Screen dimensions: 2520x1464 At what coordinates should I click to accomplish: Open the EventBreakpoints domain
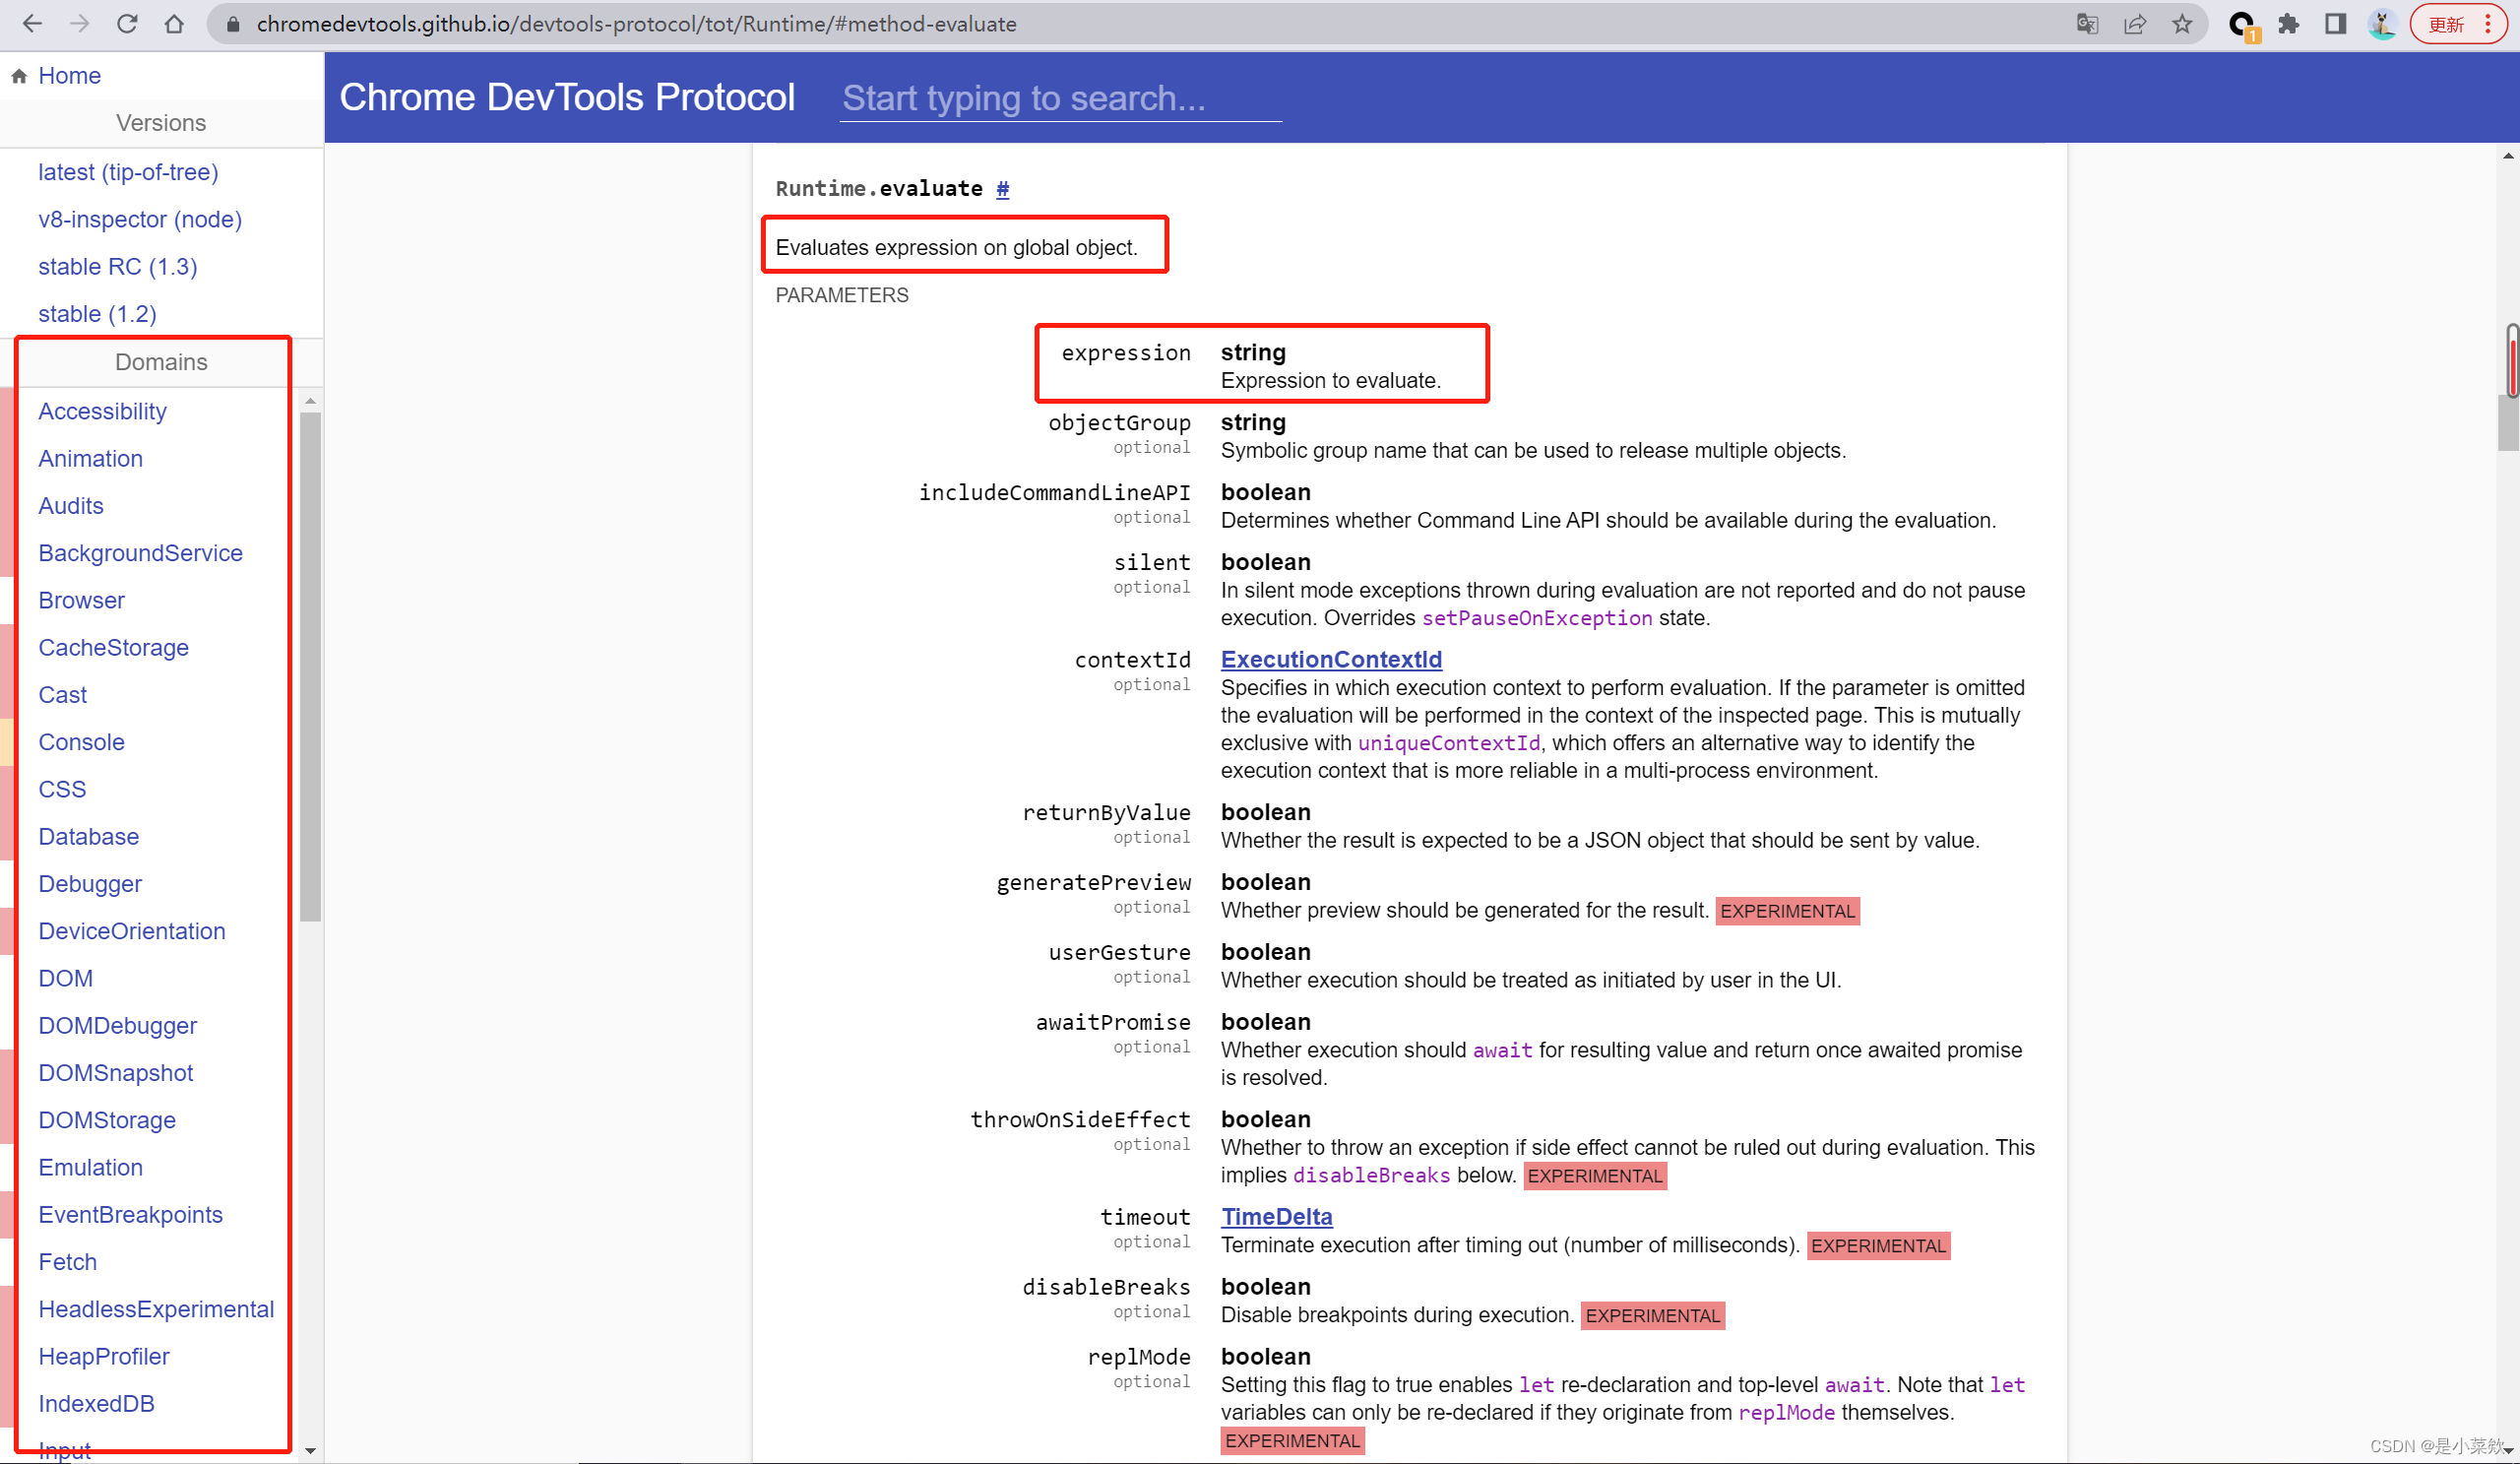point(130,1214)
